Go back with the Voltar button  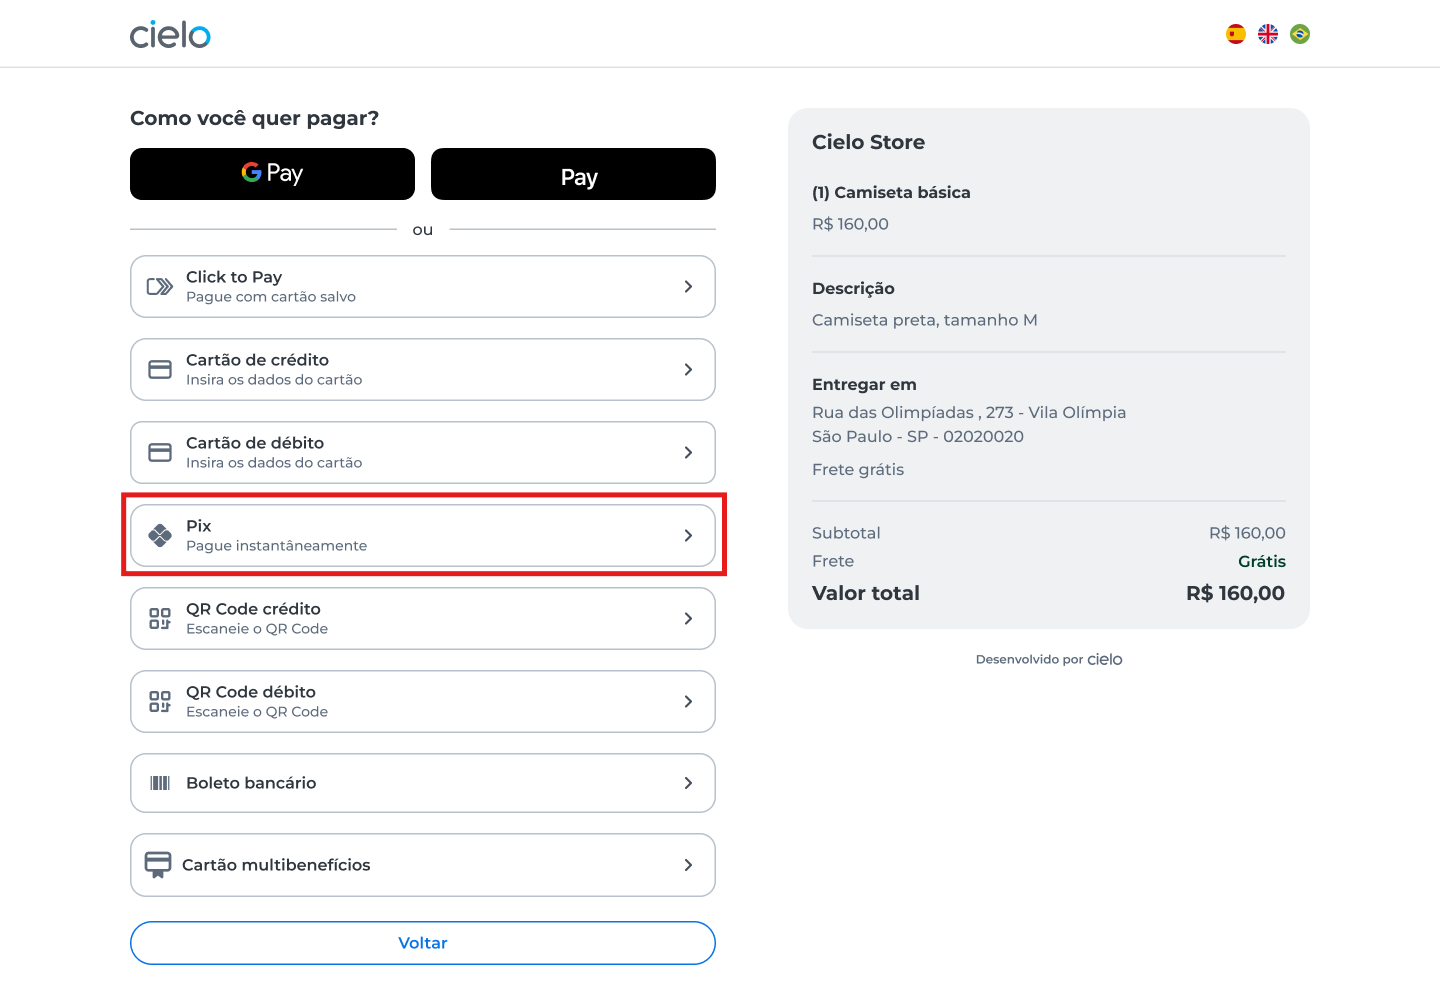click(423, 943)
